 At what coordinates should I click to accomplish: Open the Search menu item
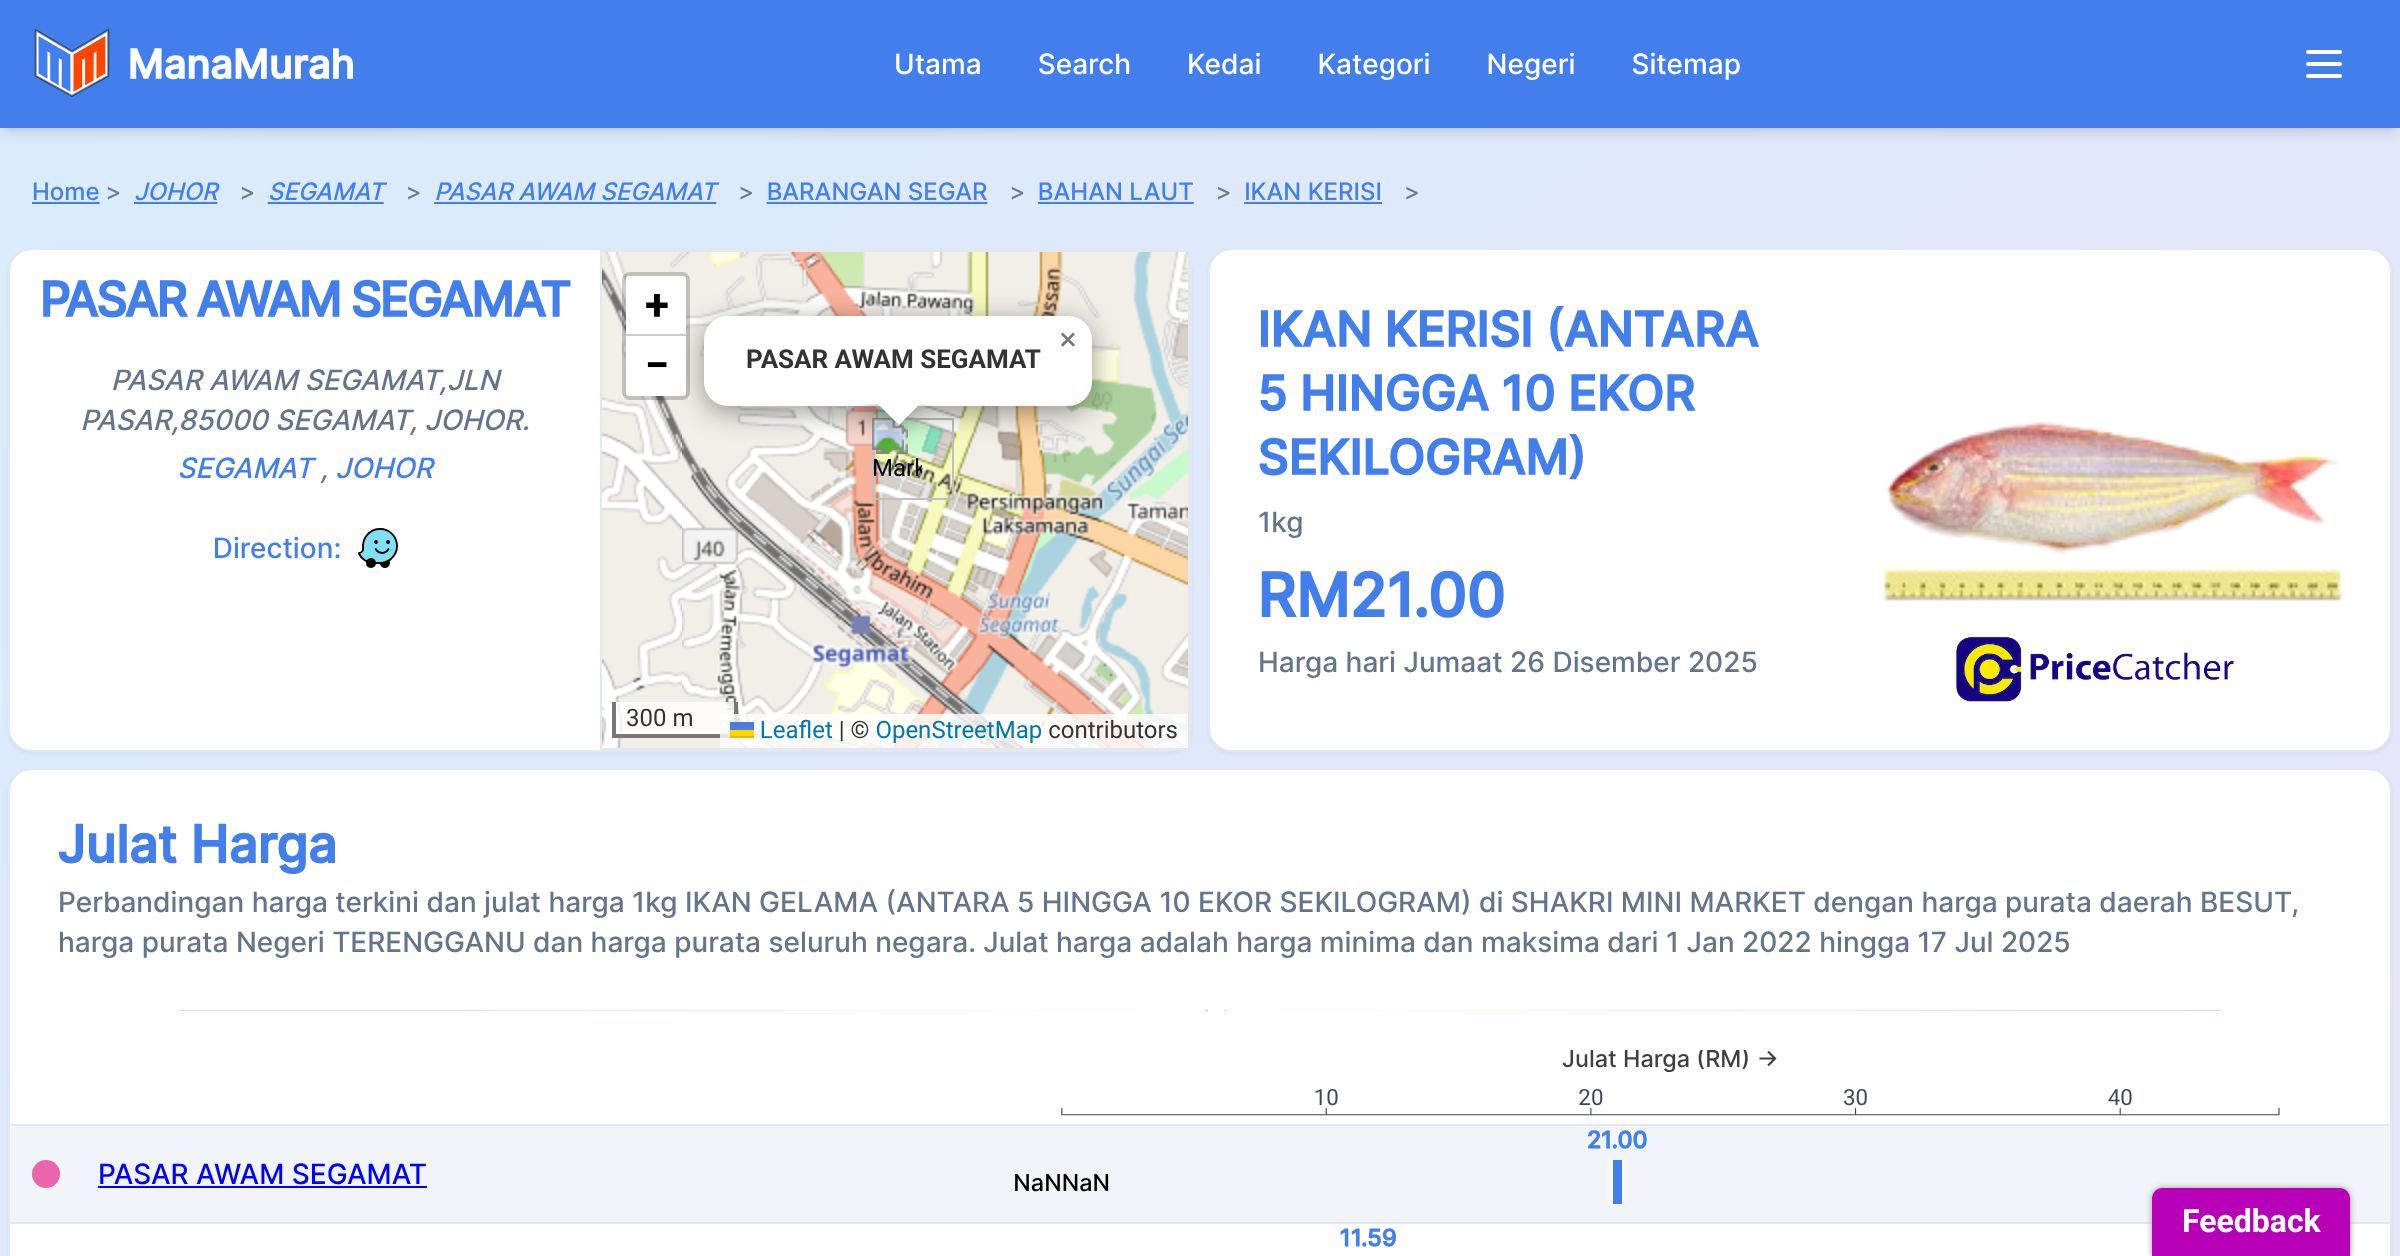tap(1083, 64)
